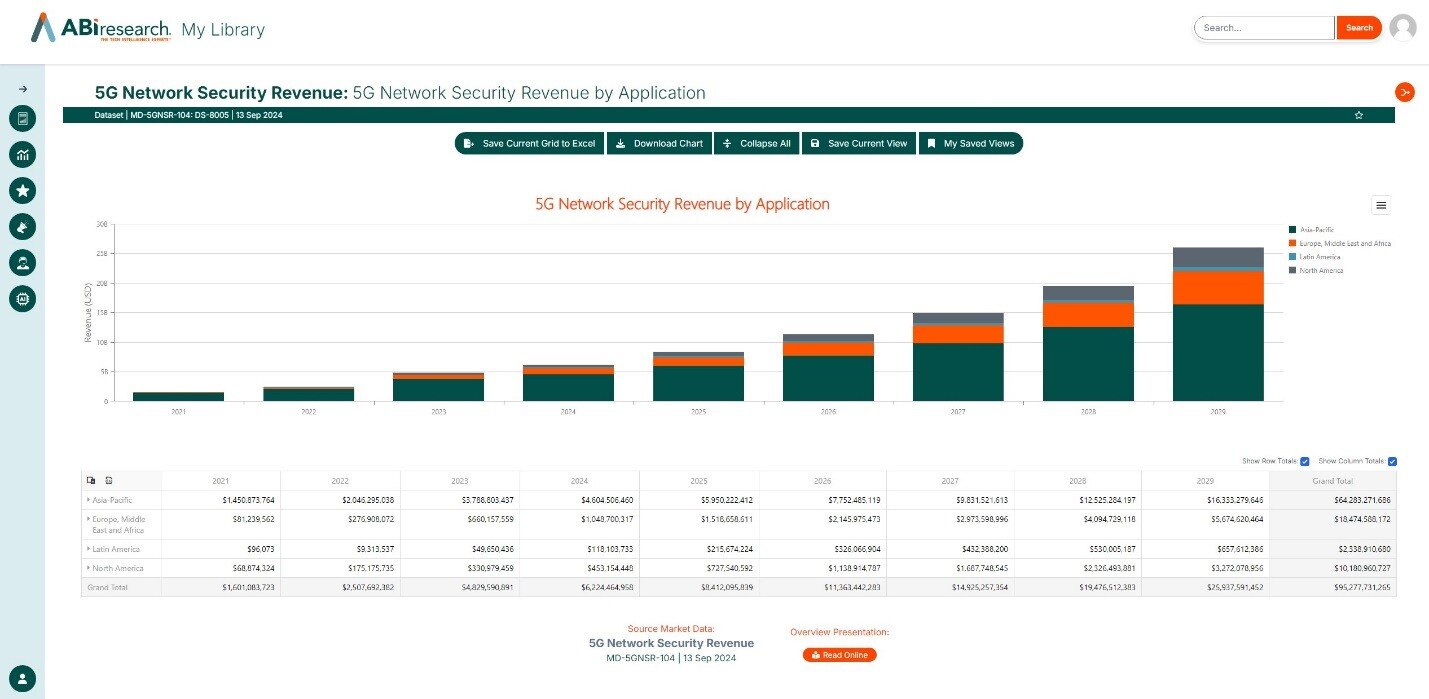Toggle North America series in chart legend
This screenshot has width=1429, height=699.
point(1321,271)
